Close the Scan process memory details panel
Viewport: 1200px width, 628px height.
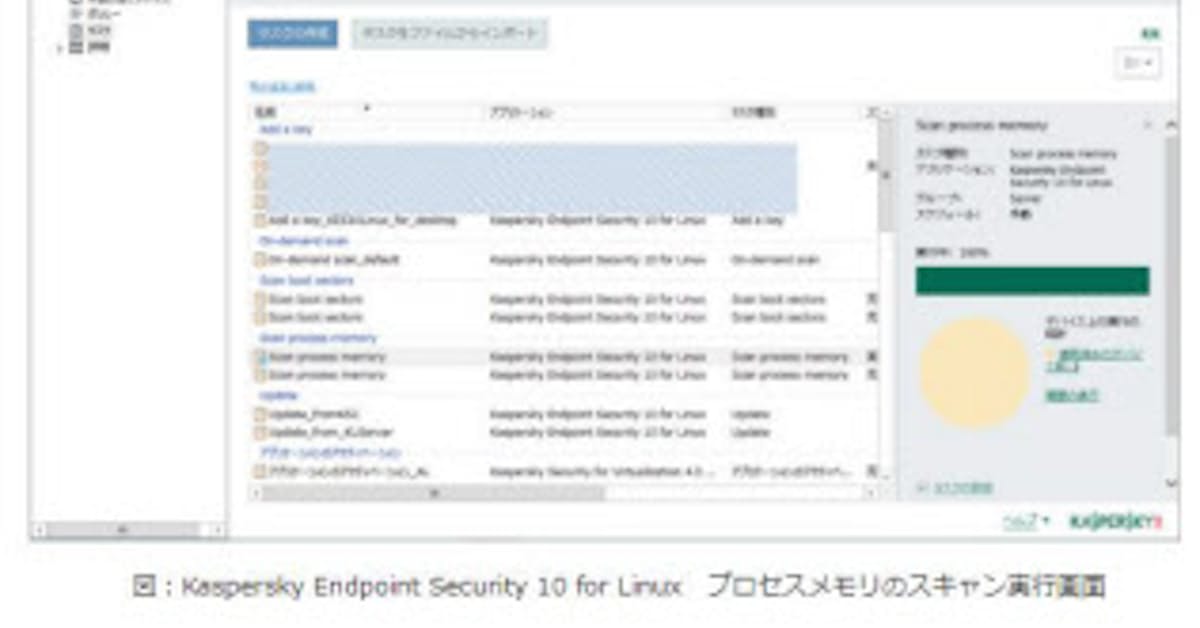[x=1148, y=125]
